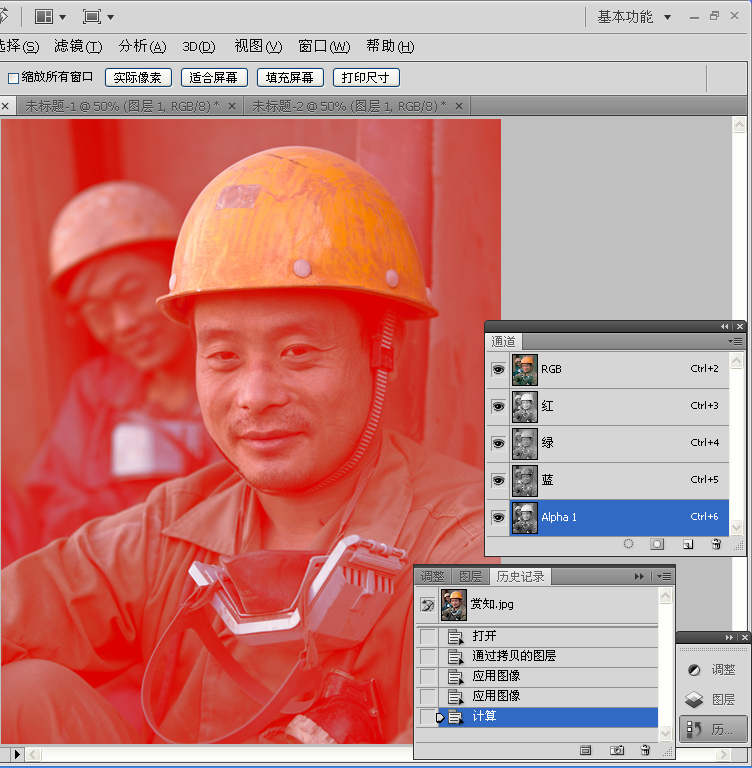Open the Screen Mode dropdown arrow
752x768 pixels.
[111, 18]
